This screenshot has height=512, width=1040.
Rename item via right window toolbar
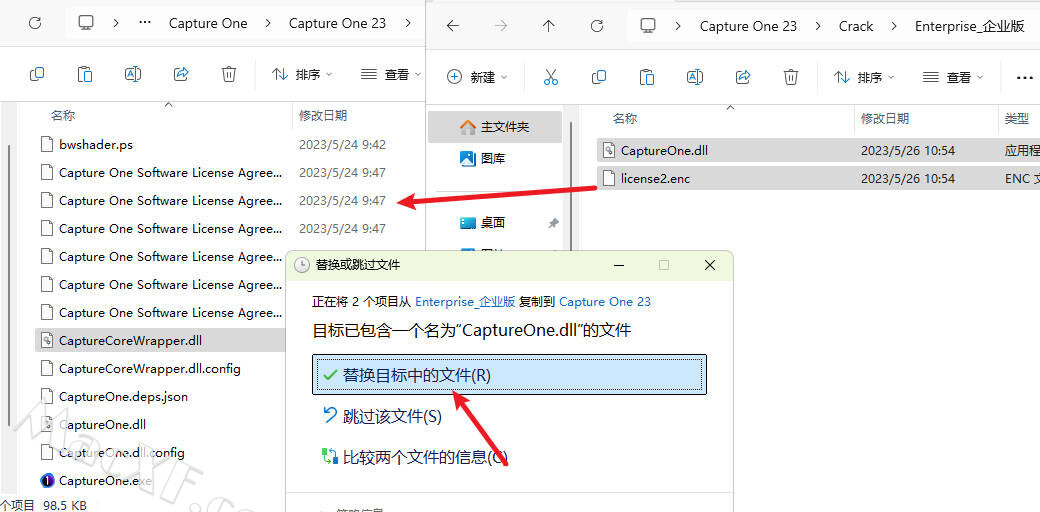[694, 78]
